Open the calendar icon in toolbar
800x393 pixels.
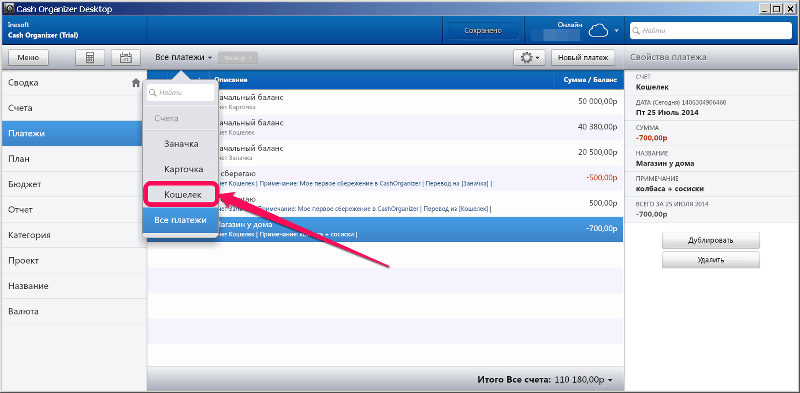[126, 58]
